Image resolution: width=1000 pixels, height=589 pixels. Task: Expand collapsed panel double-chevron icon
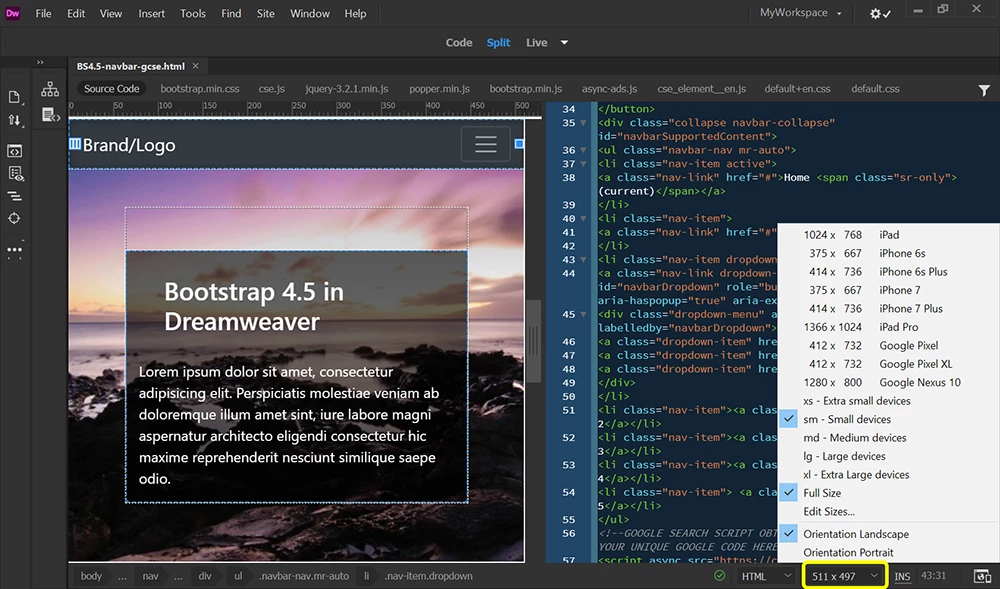pyautogui.click(x=40, y=62)
